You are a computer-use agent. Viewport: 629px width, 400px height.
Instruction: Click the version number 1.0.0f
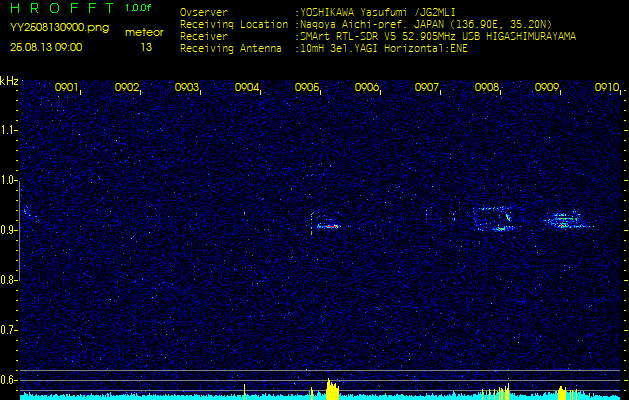pos(138,8)
